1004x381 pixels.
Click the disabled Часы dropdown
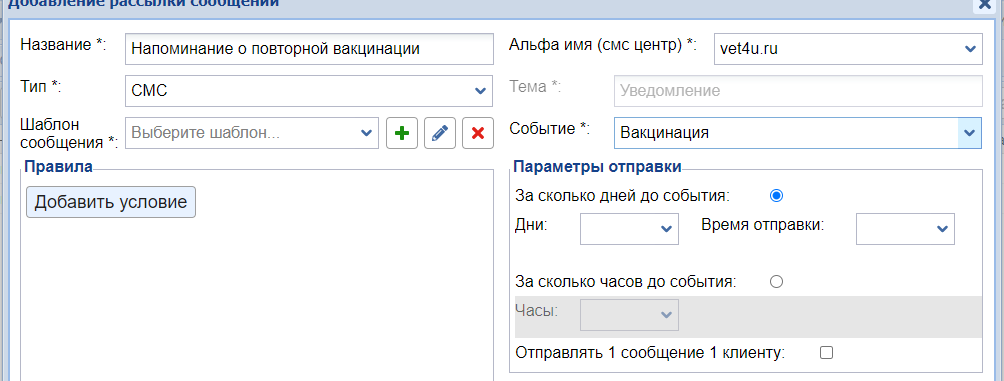629,315
